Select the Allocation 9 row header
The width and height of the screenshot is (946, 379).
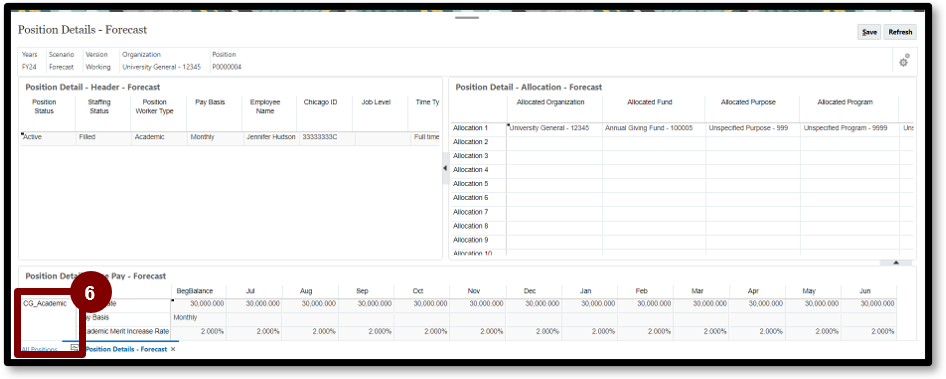pos(478,240)
